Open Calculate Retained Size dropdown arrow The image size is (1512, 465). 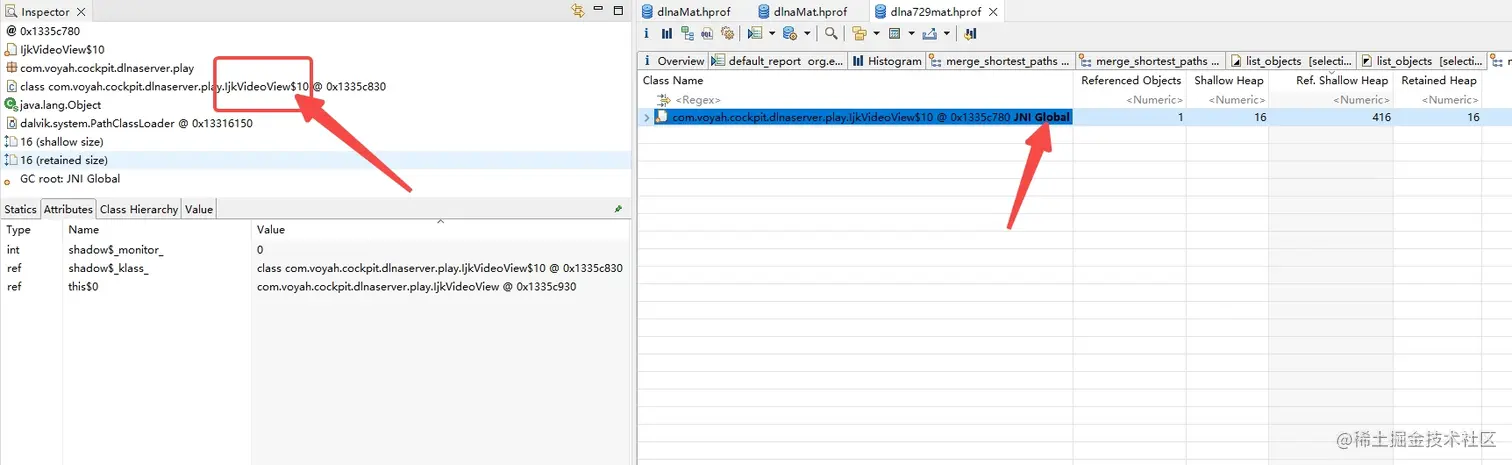911,33
